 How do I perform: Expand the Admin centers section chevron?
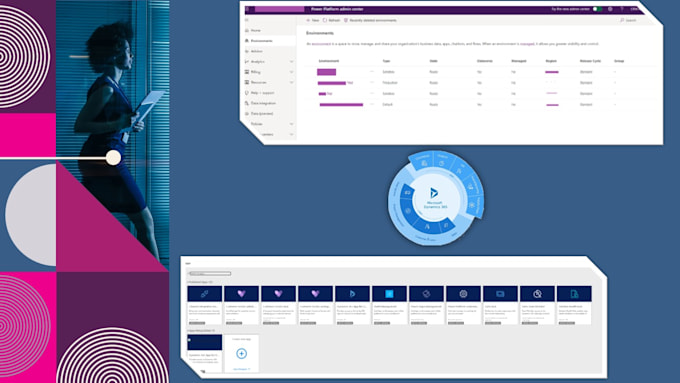click(x=291, y=134)
